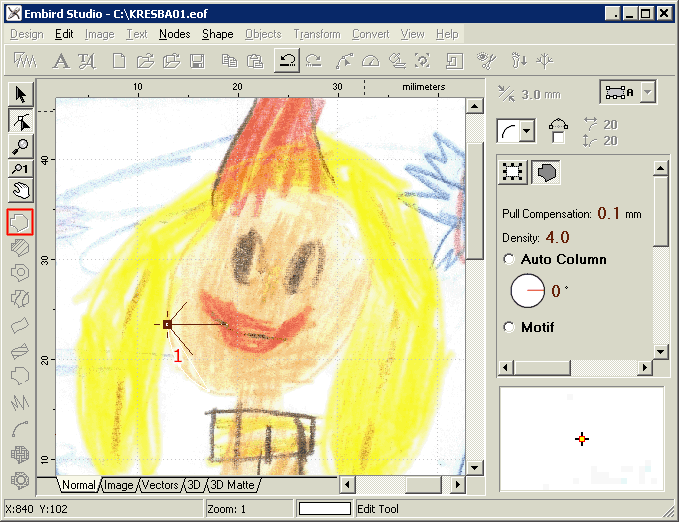The width and height of the screenshot is (679, 522).
Task: Open the Design menu
Action: 27,34
